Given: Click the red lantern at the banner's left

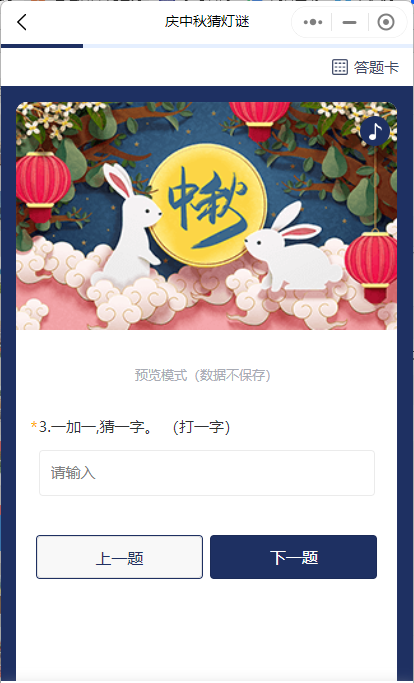Looking at the screenshot, I should coord(42,186).
